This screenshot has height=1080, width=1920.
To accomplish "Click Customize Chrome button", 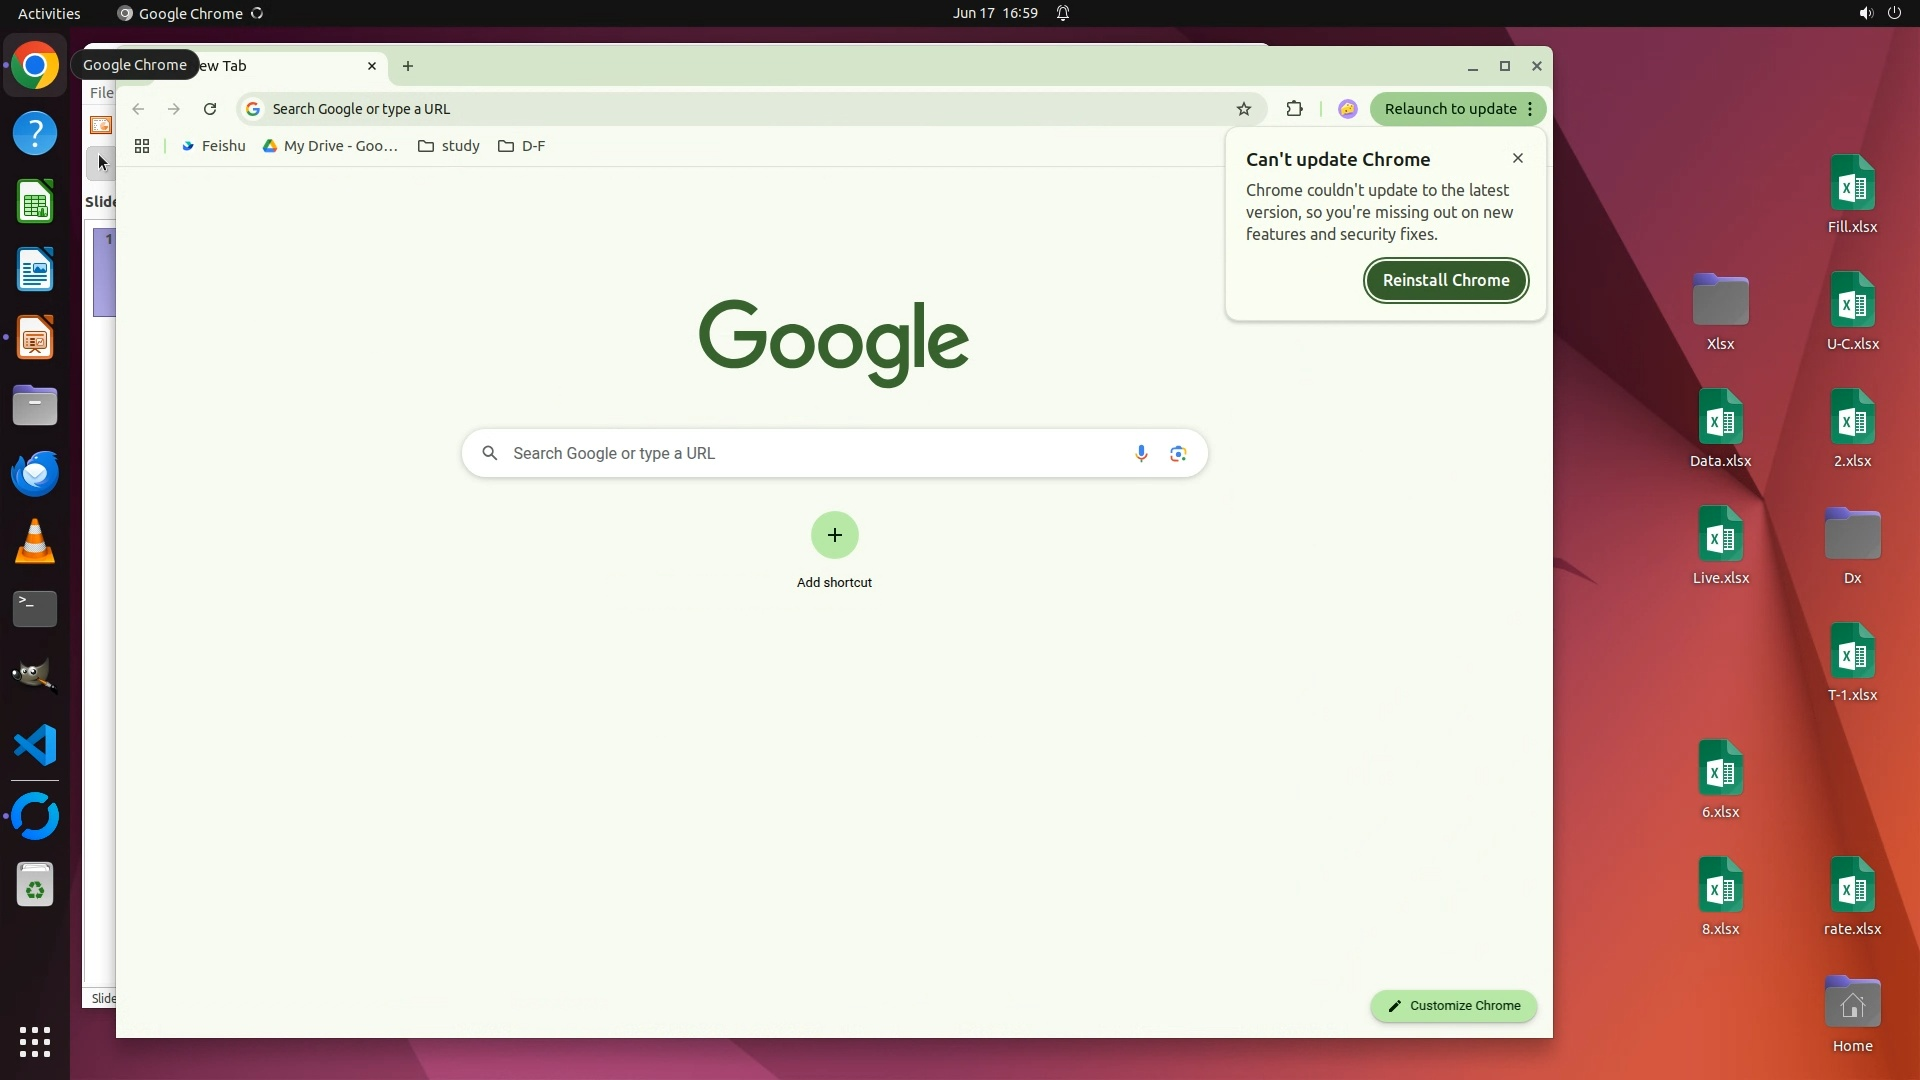I will pyautogui.click(x=1453, y=1006).
